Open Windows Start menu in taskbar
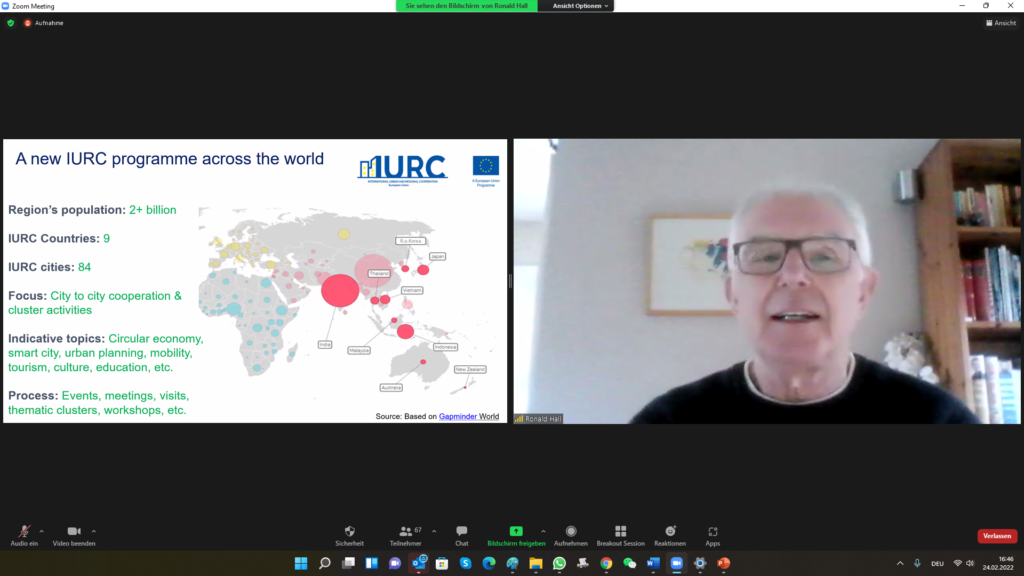This screenshot has height=576, width=1024. click(x=301, y=563)
